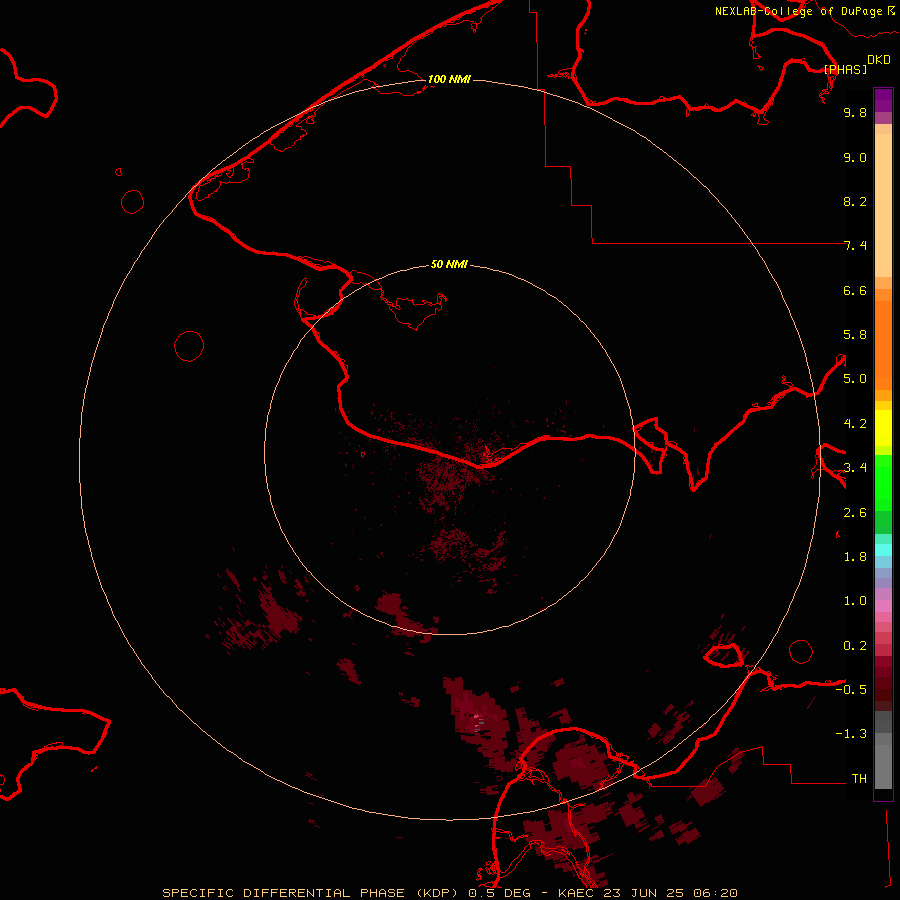Screen dimensions: 900x900
Task: Click the 9.0 scale label
Action: 855,157
